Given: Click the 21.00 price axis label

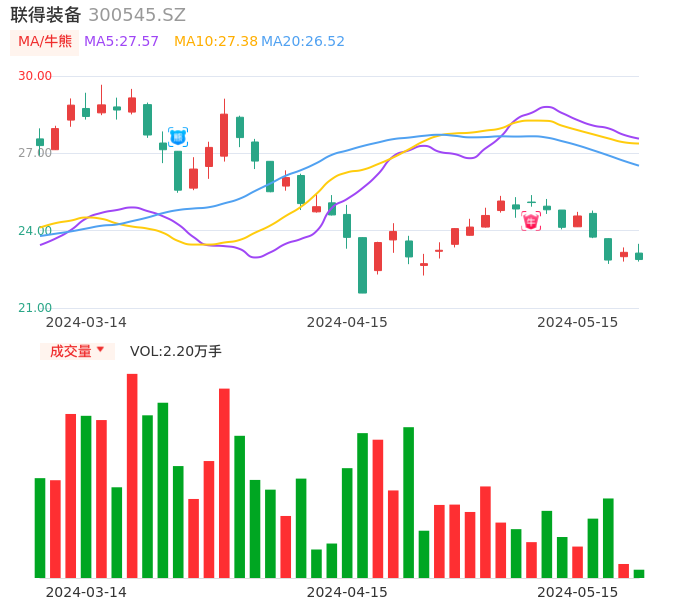Looking at the screenshot, I should coord(35,308).
